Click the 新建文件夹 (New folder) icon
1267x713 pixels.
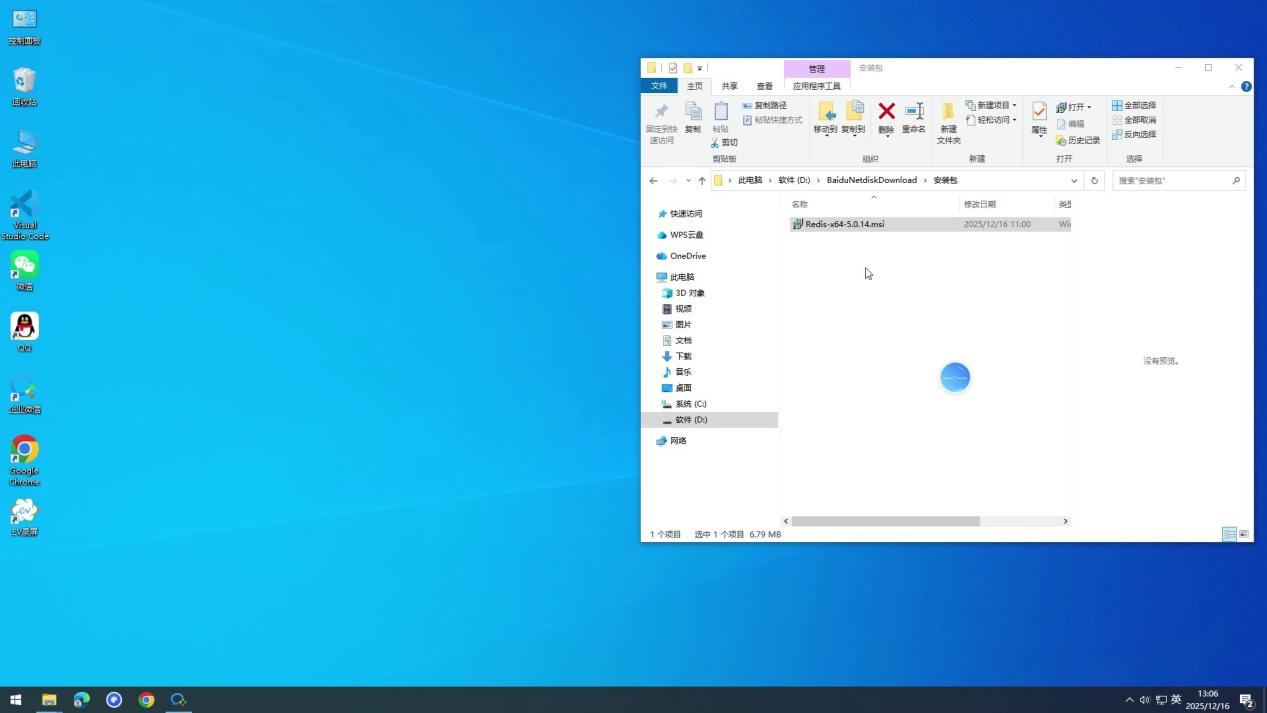tap(948, 111)
